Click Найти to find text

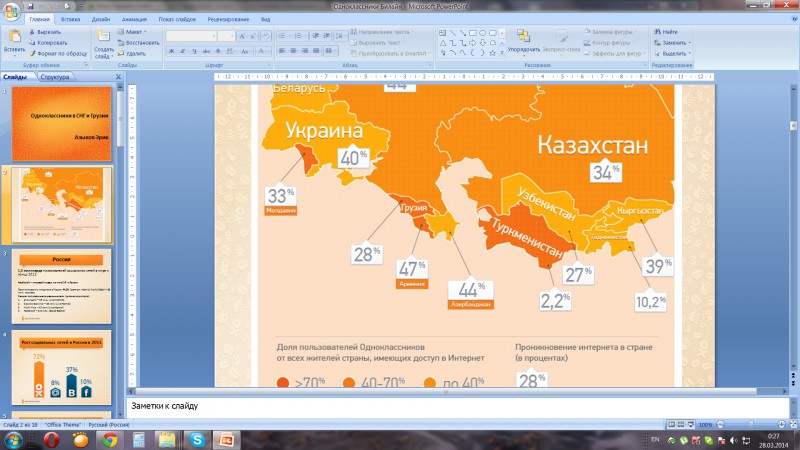click(x=666, y=32)
